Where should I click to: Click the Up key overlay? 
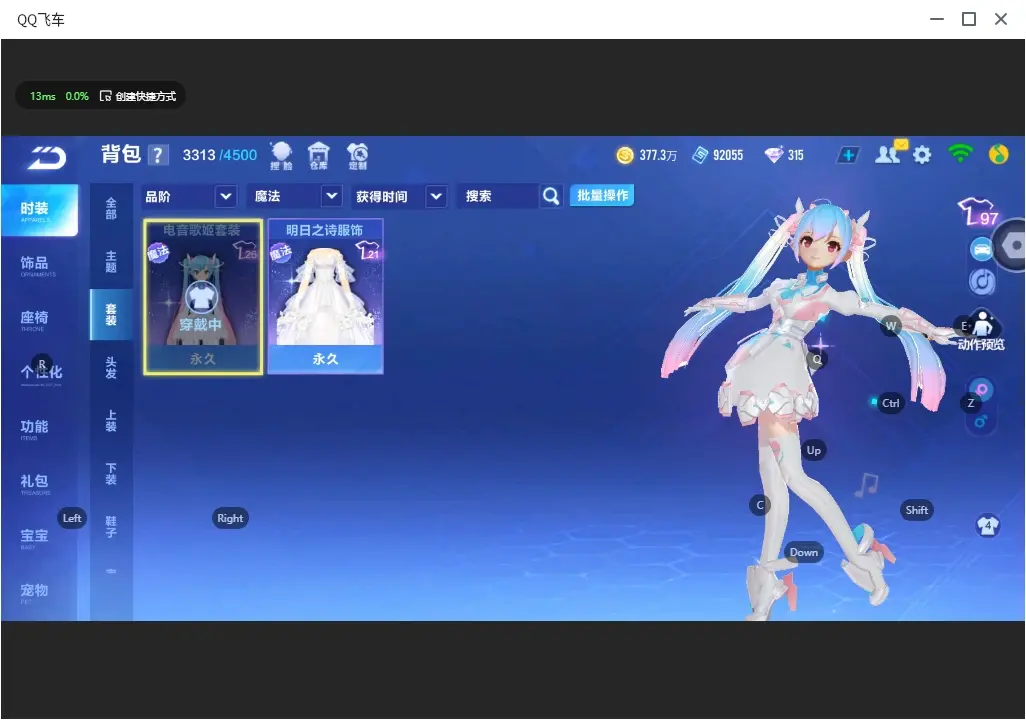click(x=813, y=450)
